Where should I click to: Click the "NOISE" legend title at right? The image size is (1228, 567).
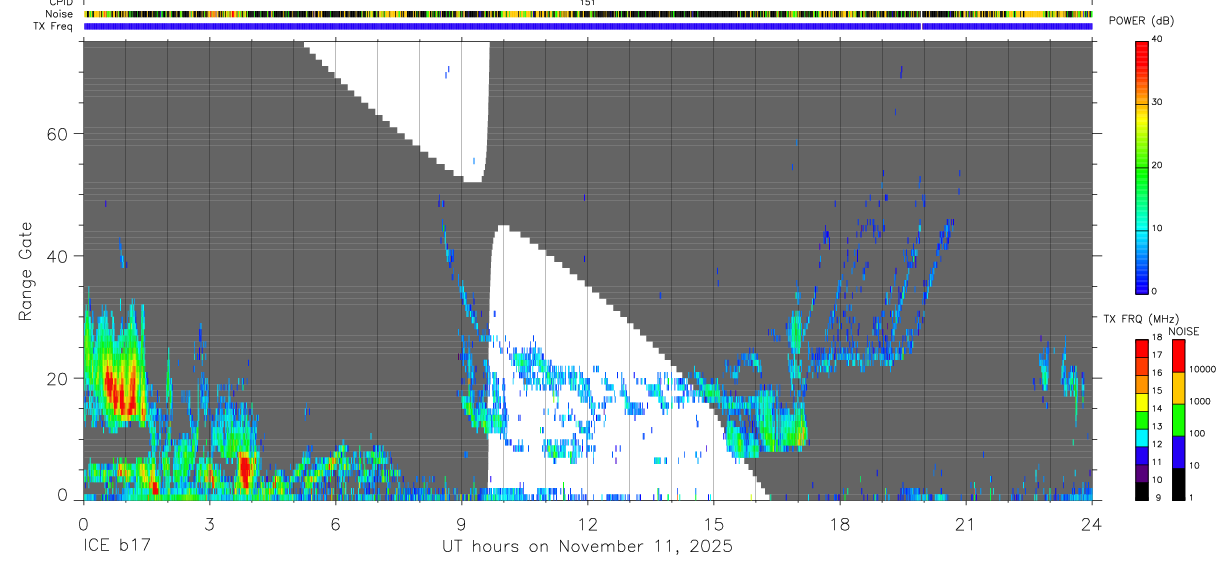(x=1184, y=331)
